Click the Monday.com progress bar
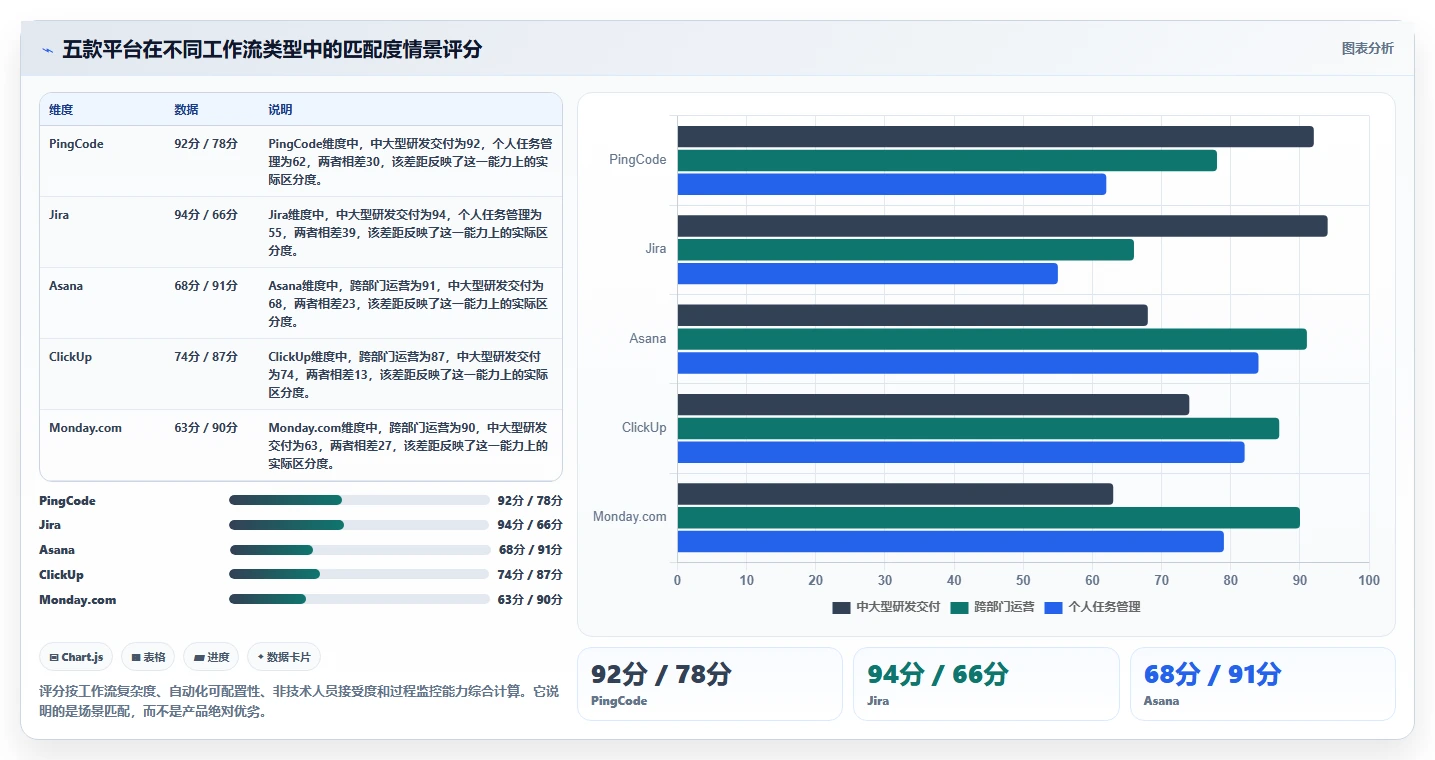The height and width of the screenshot is (760, 1435). click(360, 599)
